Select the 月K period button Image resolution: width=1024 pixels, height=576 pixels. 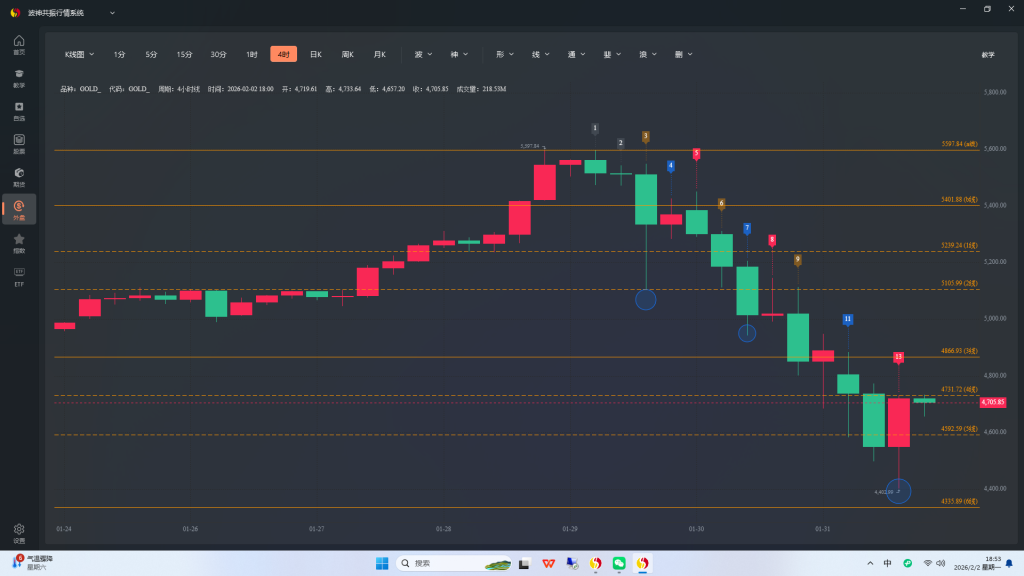(x=379, y=54)
